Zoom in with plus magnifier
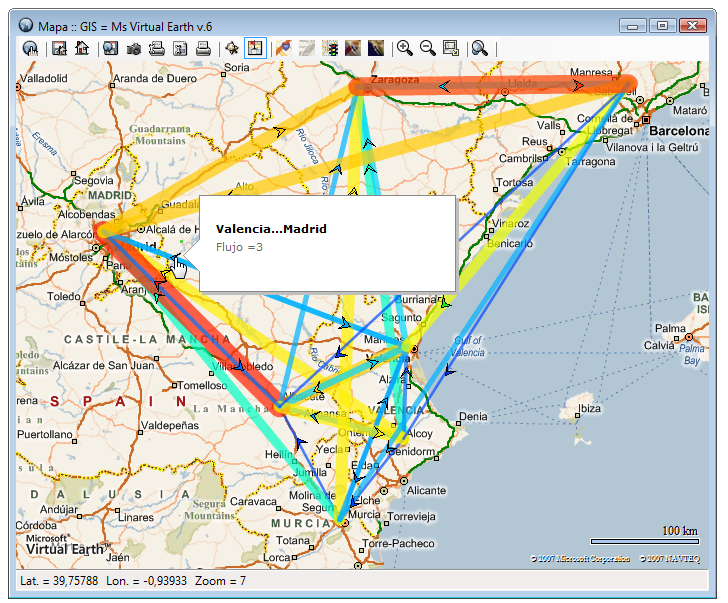This screenshot has height=603, width=728. (405, 48)
